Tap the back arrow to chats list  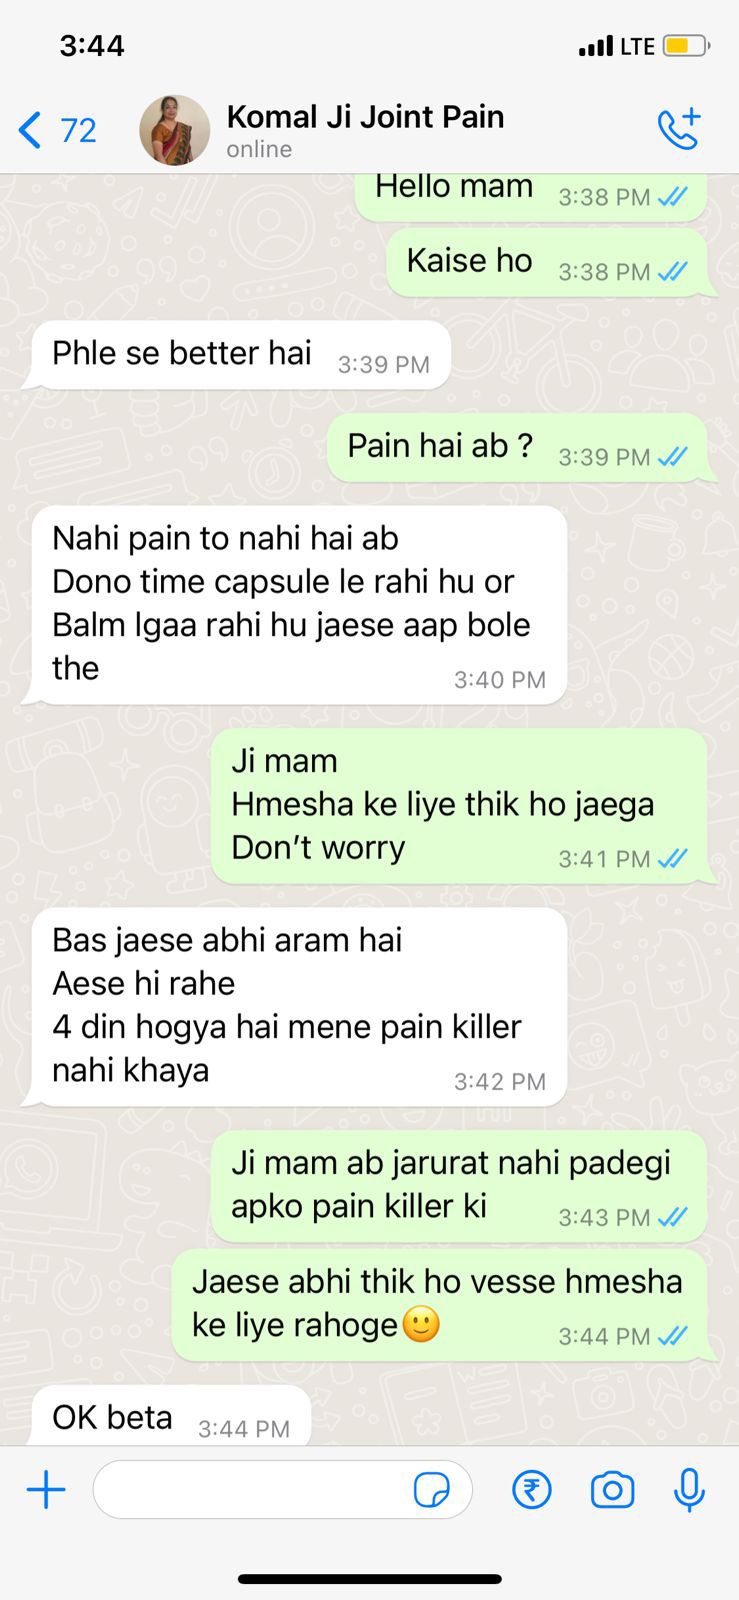click(30, 130)
